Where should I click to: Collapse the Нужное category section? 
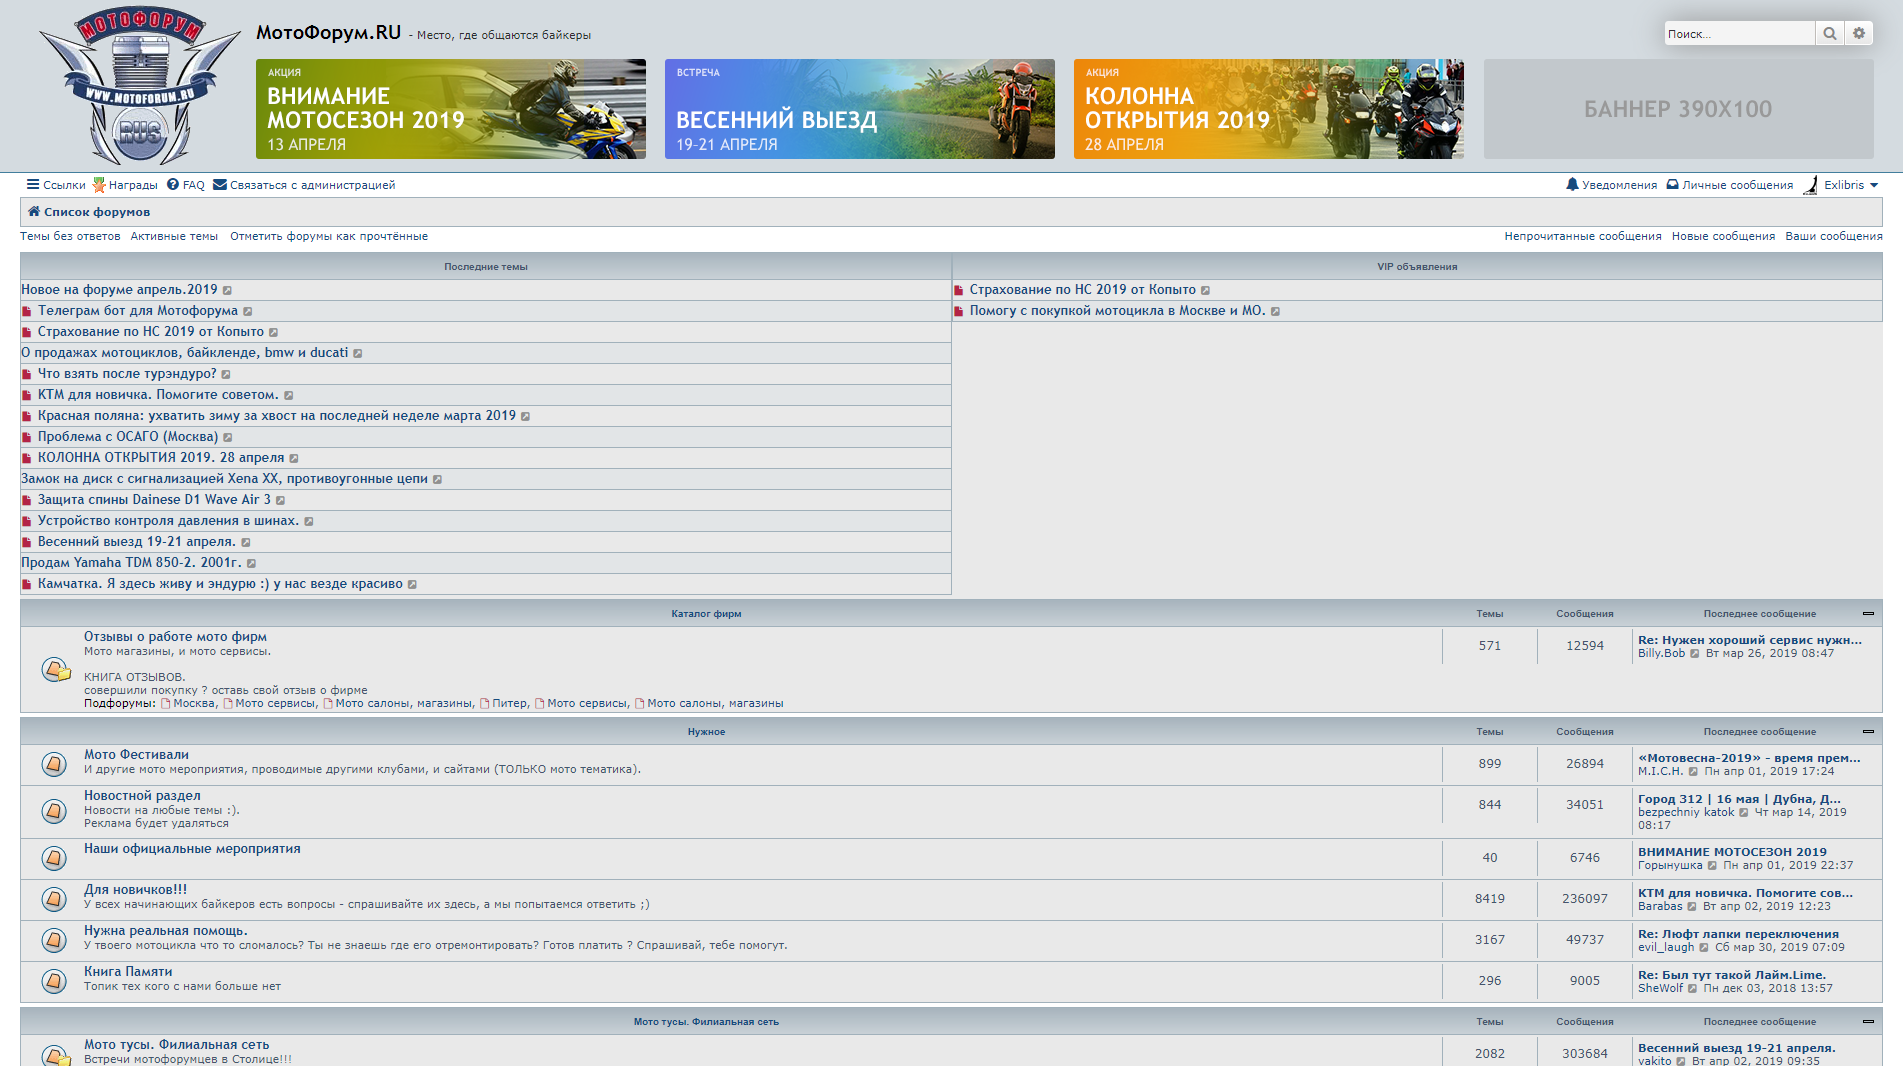1868,732
